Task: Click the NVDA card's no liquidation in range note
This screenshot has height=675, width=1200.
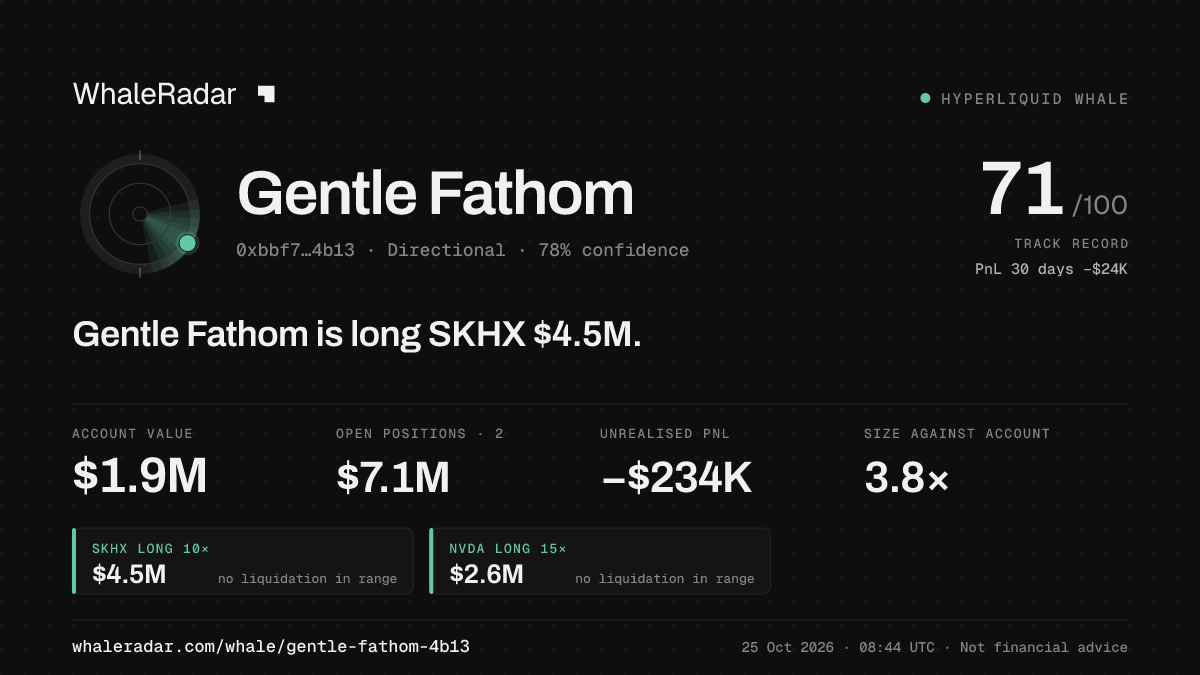Action: click(x=664, y=579)
